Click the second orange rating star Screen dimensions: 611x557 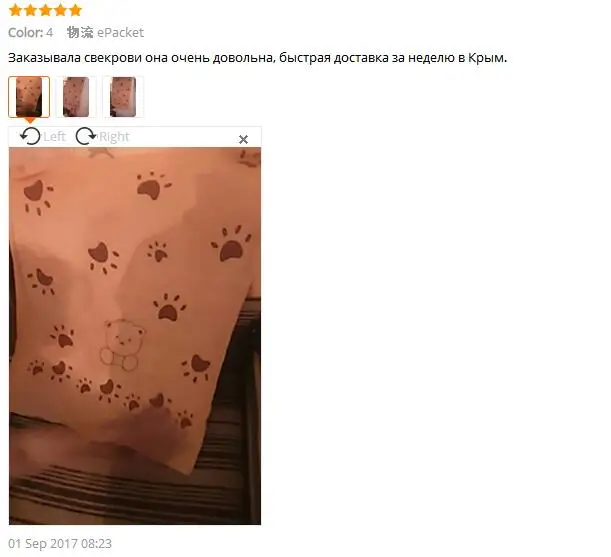(x=30, y=10)
